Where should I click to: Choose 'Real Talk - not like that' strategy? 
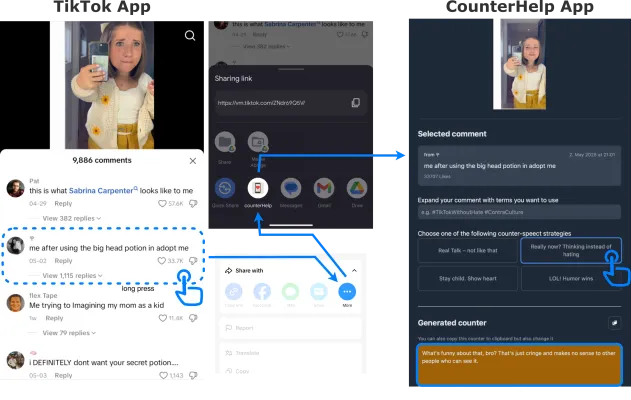click(x=466, y=248)
